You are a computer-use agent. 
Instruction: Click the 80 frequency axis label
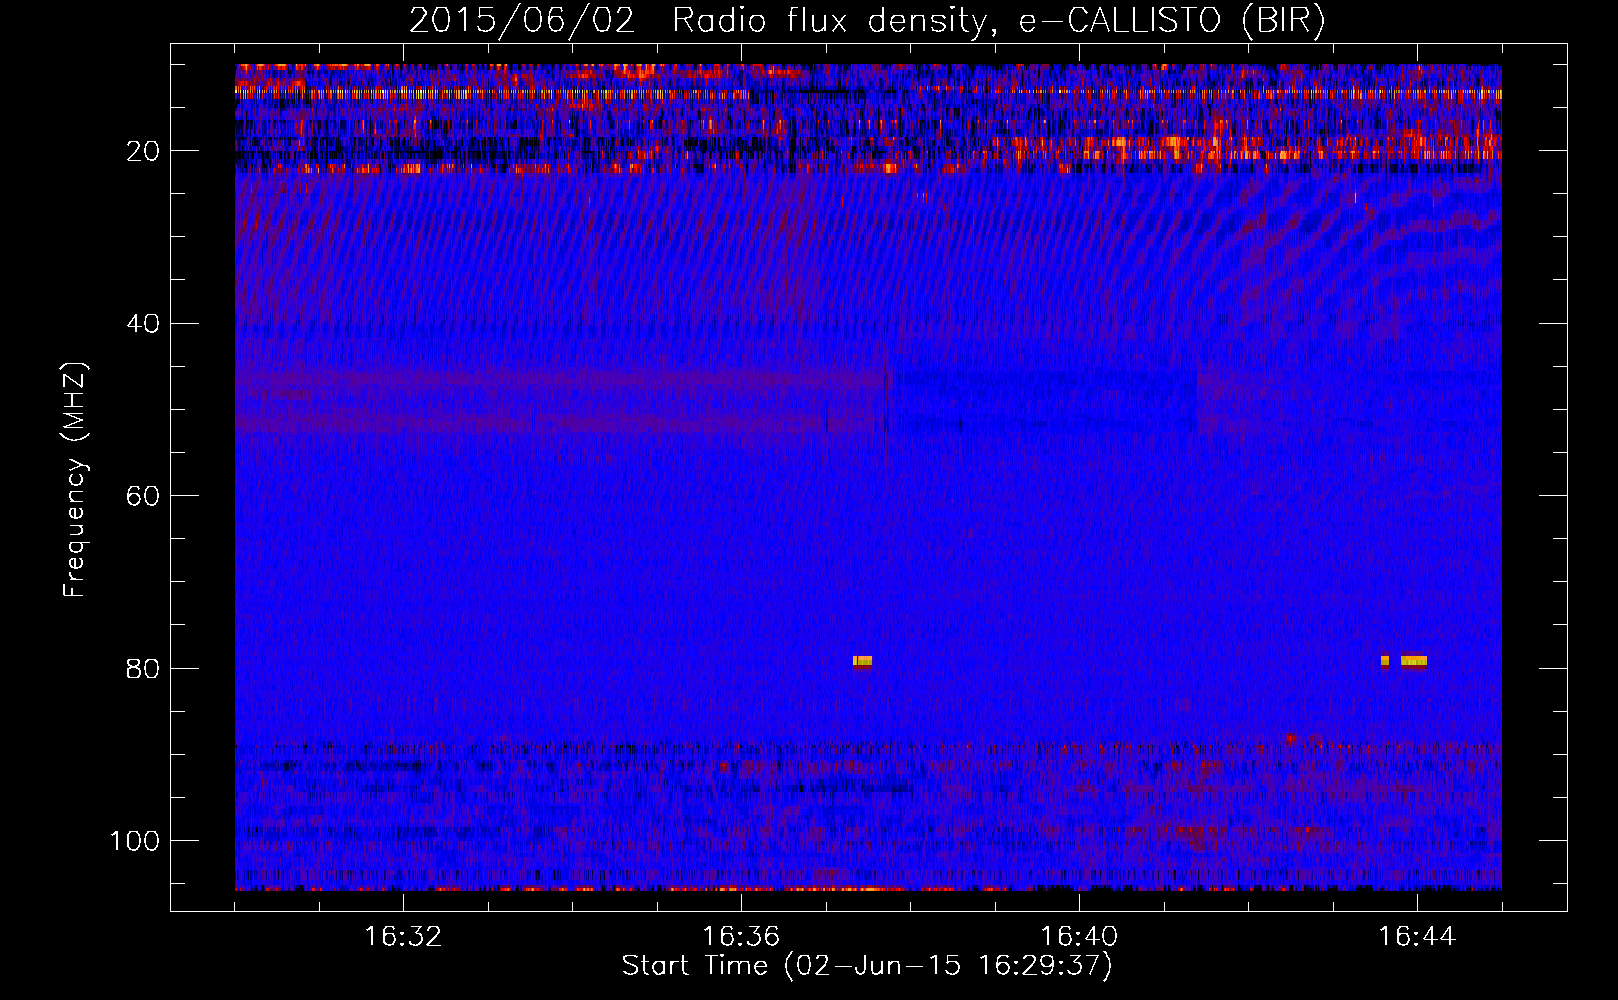(x=143, y=669)
